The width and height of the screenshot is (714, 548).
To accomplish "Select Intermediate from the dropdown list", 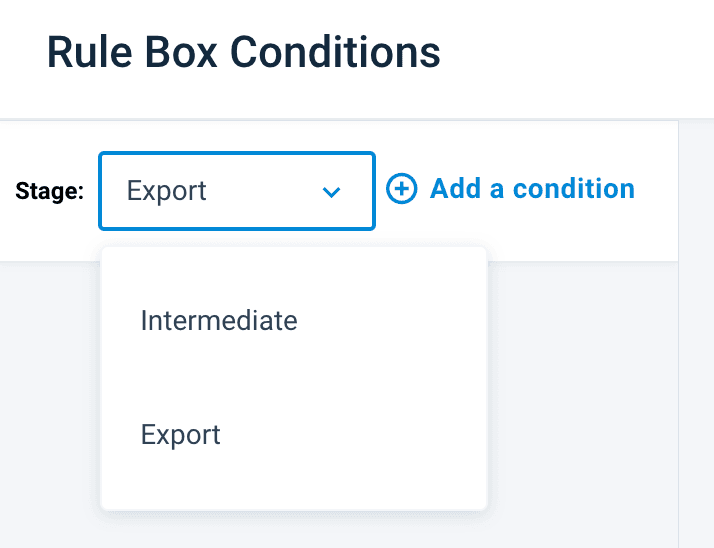I will (x=219, y=321).
